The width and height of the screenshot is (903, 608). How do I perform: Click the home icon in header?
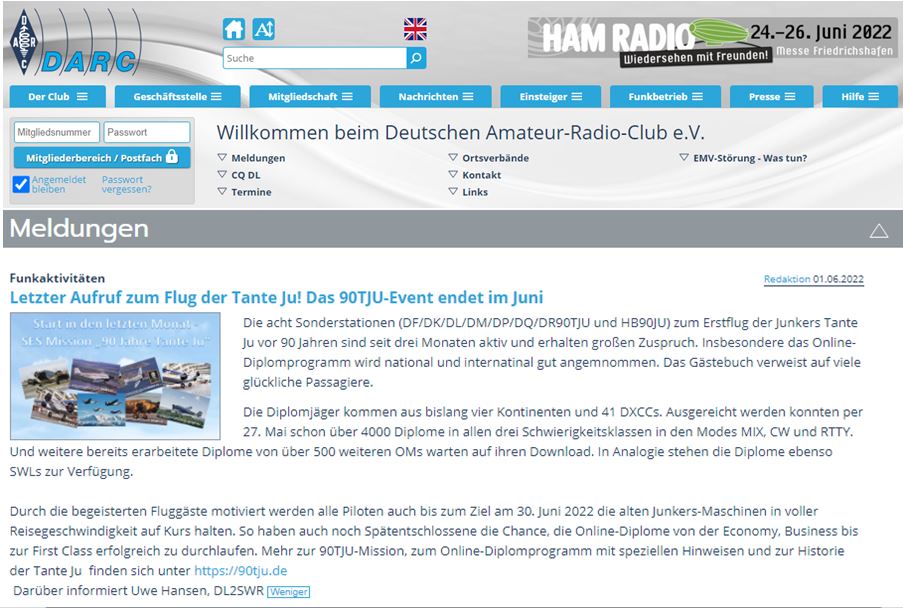[233, 29]
